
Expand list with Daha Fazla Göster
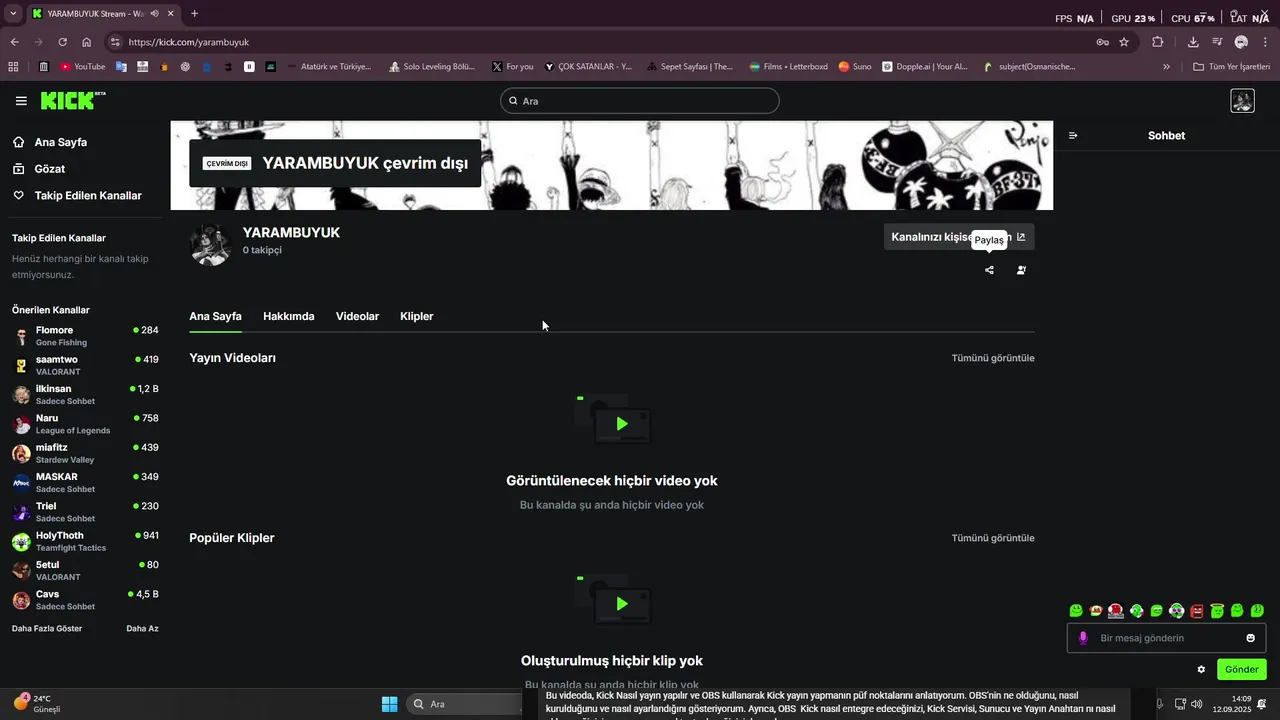click(x=47, y=629)
